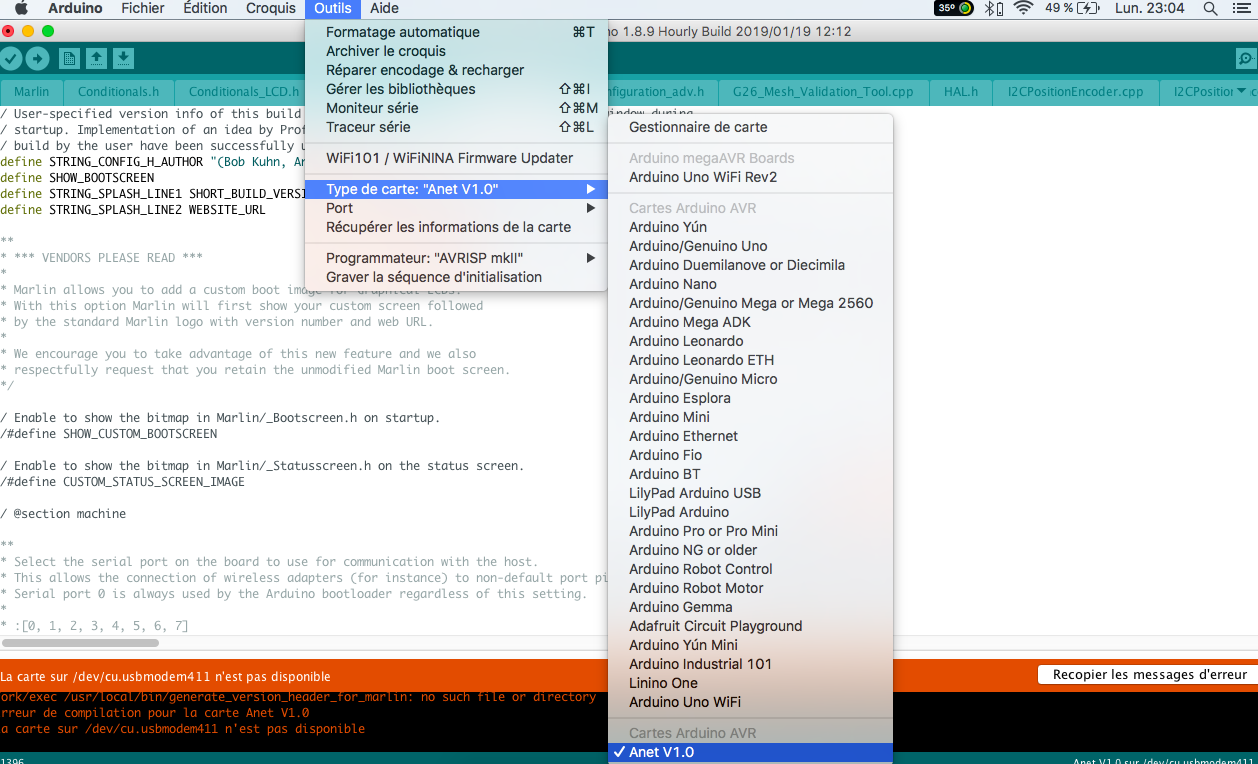1258x764 pixels.
Task: Select Adafruit Circuit Playground board
Action: pyautogui.click(x=750, y=626)
